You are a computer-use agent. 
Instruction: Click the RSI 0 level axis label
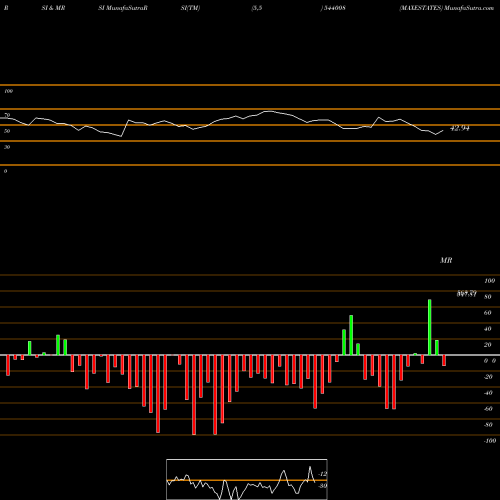point(5,171)
